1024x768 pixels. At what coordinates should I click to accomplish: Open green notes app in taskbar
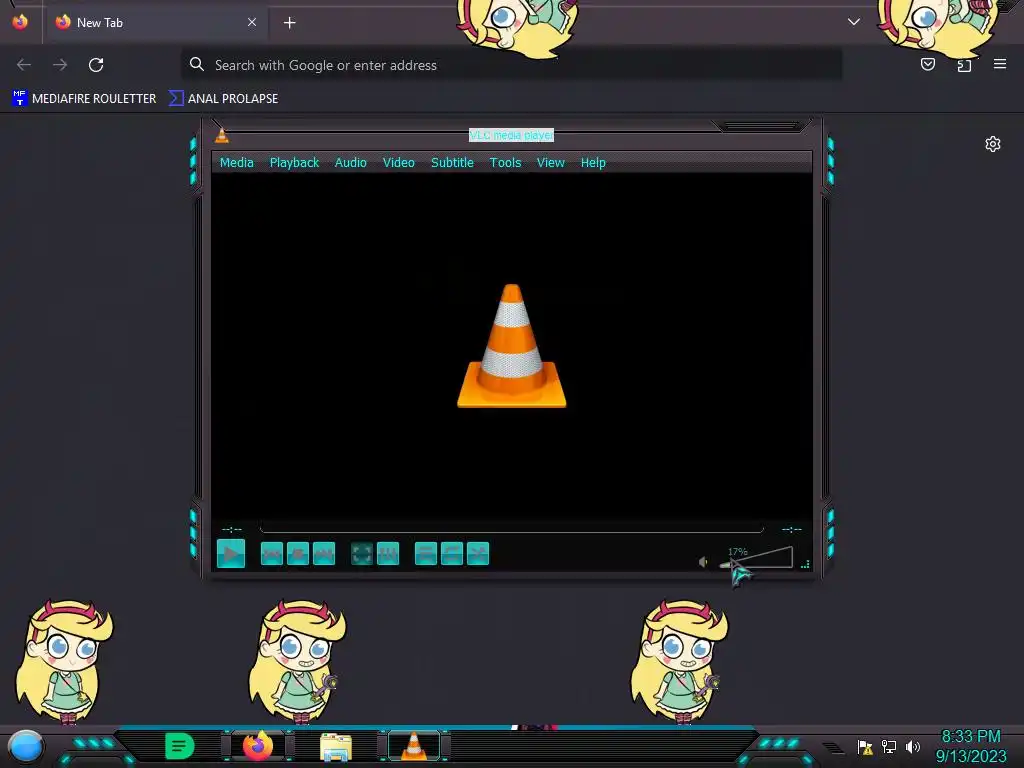(180, 746)
